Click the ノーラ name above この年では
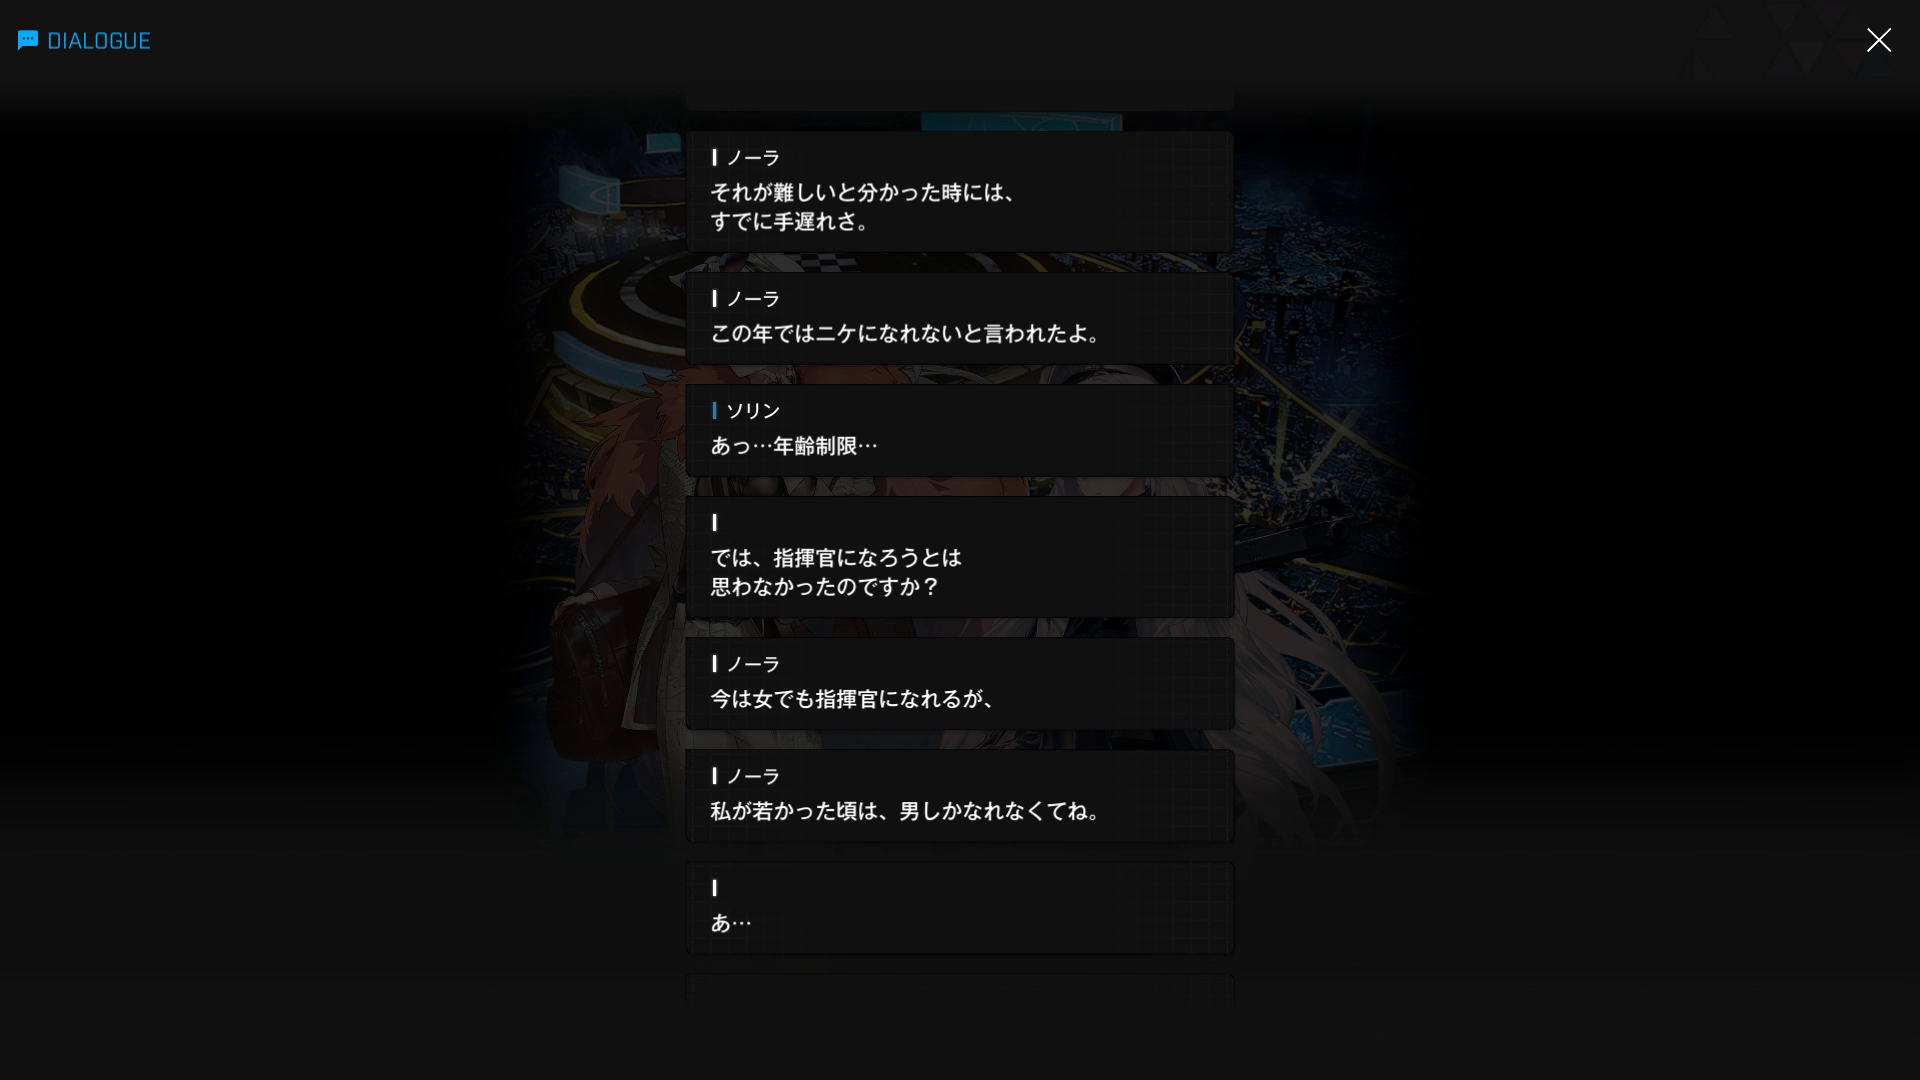The image size is (1920, 1080). [753, 299]
